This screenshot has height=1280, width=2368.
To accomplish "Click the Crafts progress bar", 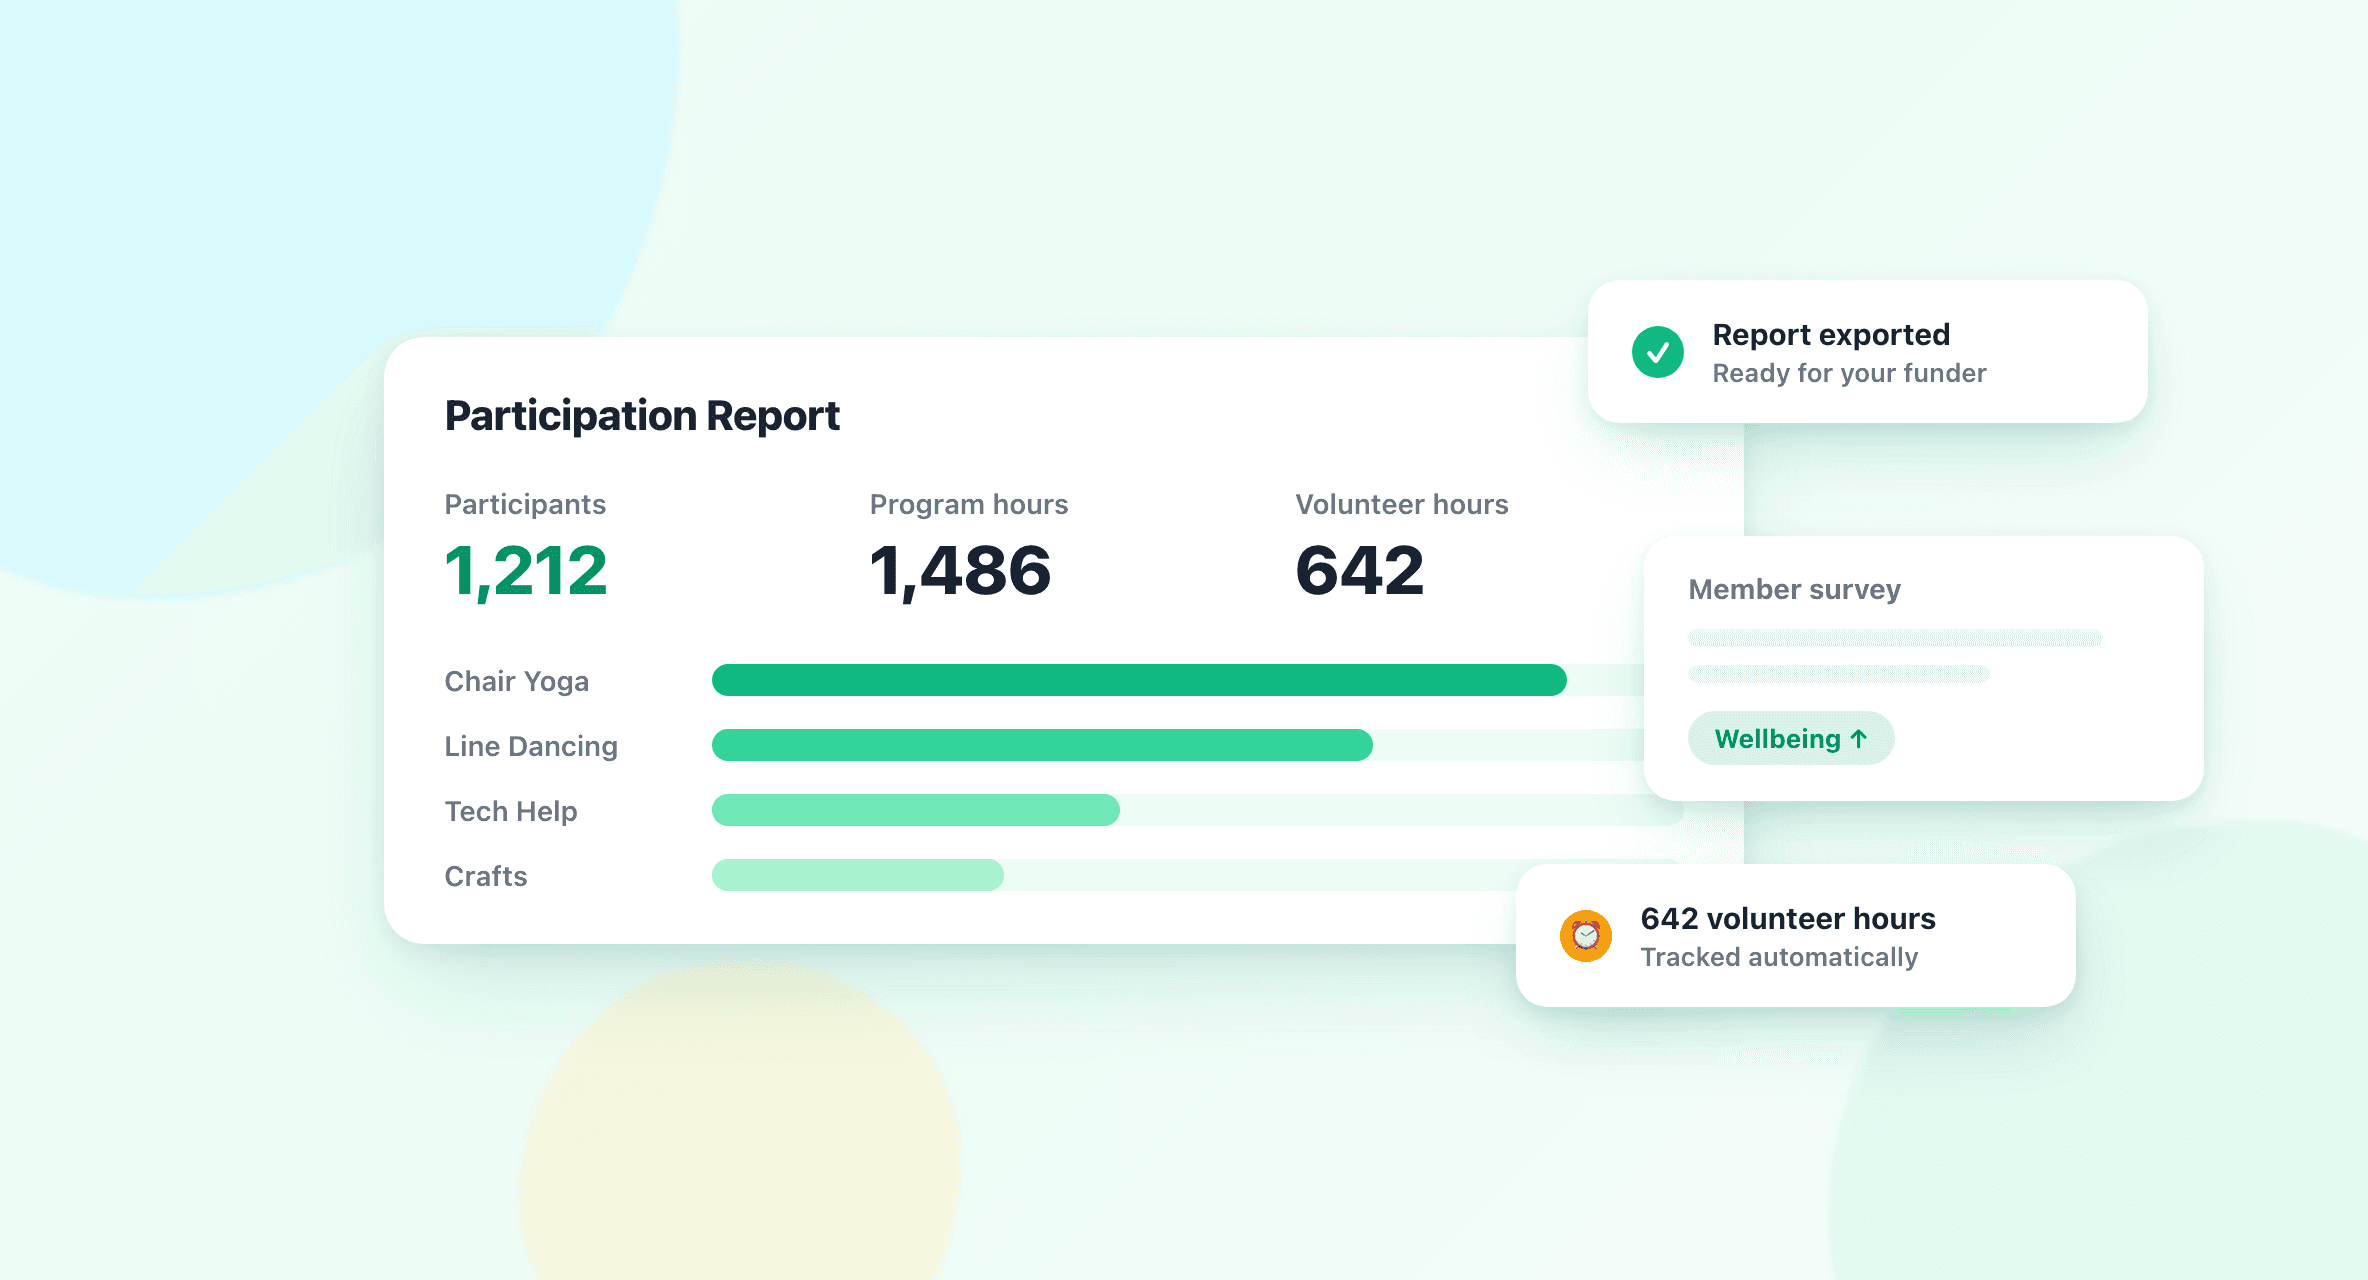I will pyautogui.click(x=858, y=875).
